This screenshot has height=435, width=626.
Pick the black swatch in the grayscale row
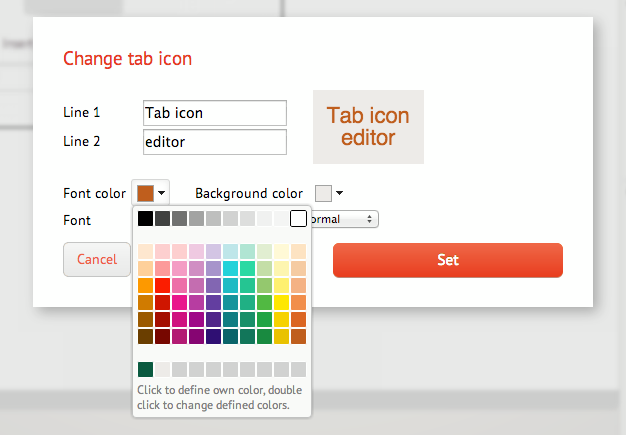[x=145, y=218]
